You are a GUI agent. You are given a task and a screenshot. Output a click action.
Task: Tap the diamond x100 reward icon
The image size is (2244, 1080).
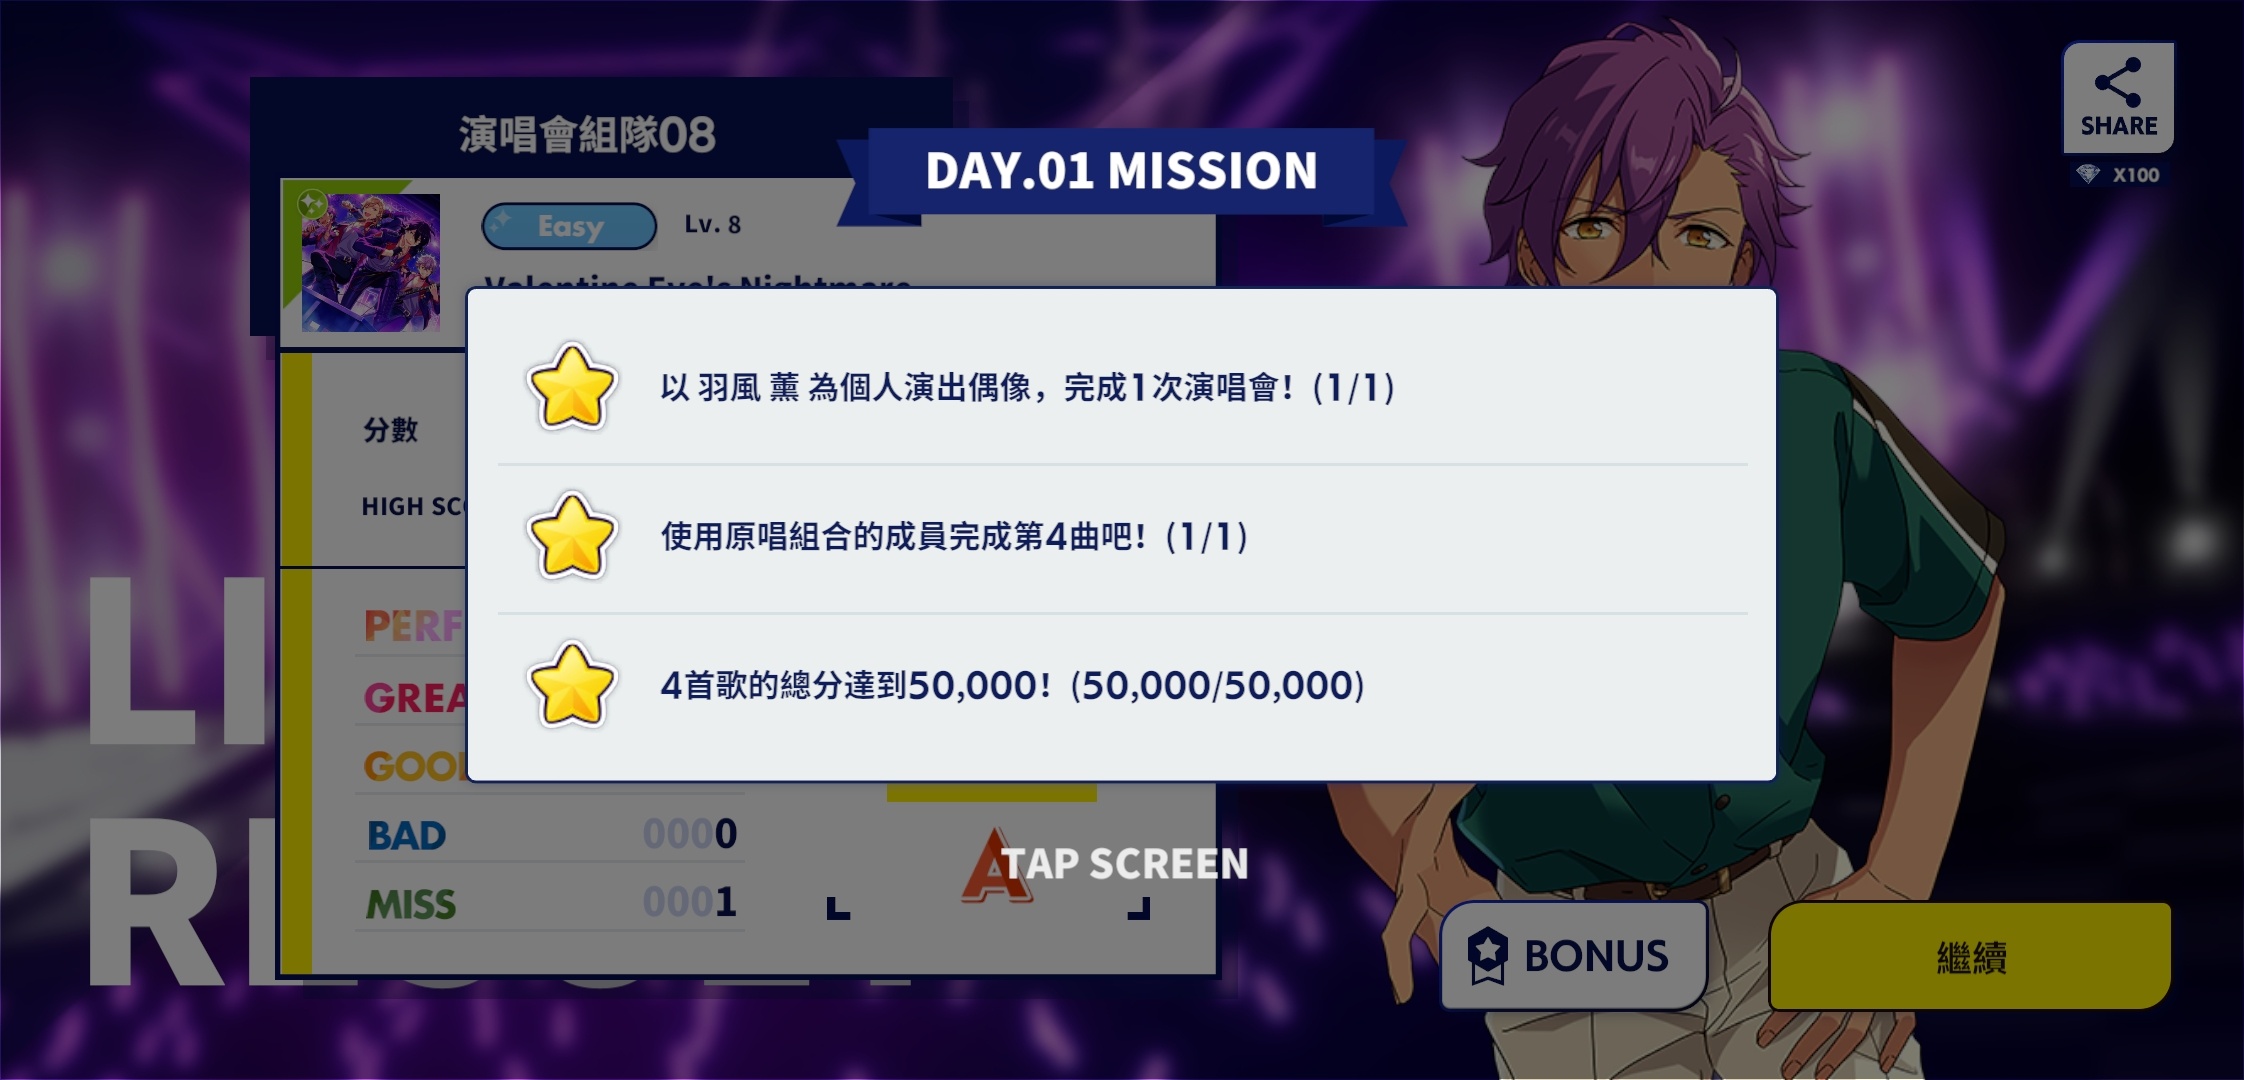(x=2088, y=174)
